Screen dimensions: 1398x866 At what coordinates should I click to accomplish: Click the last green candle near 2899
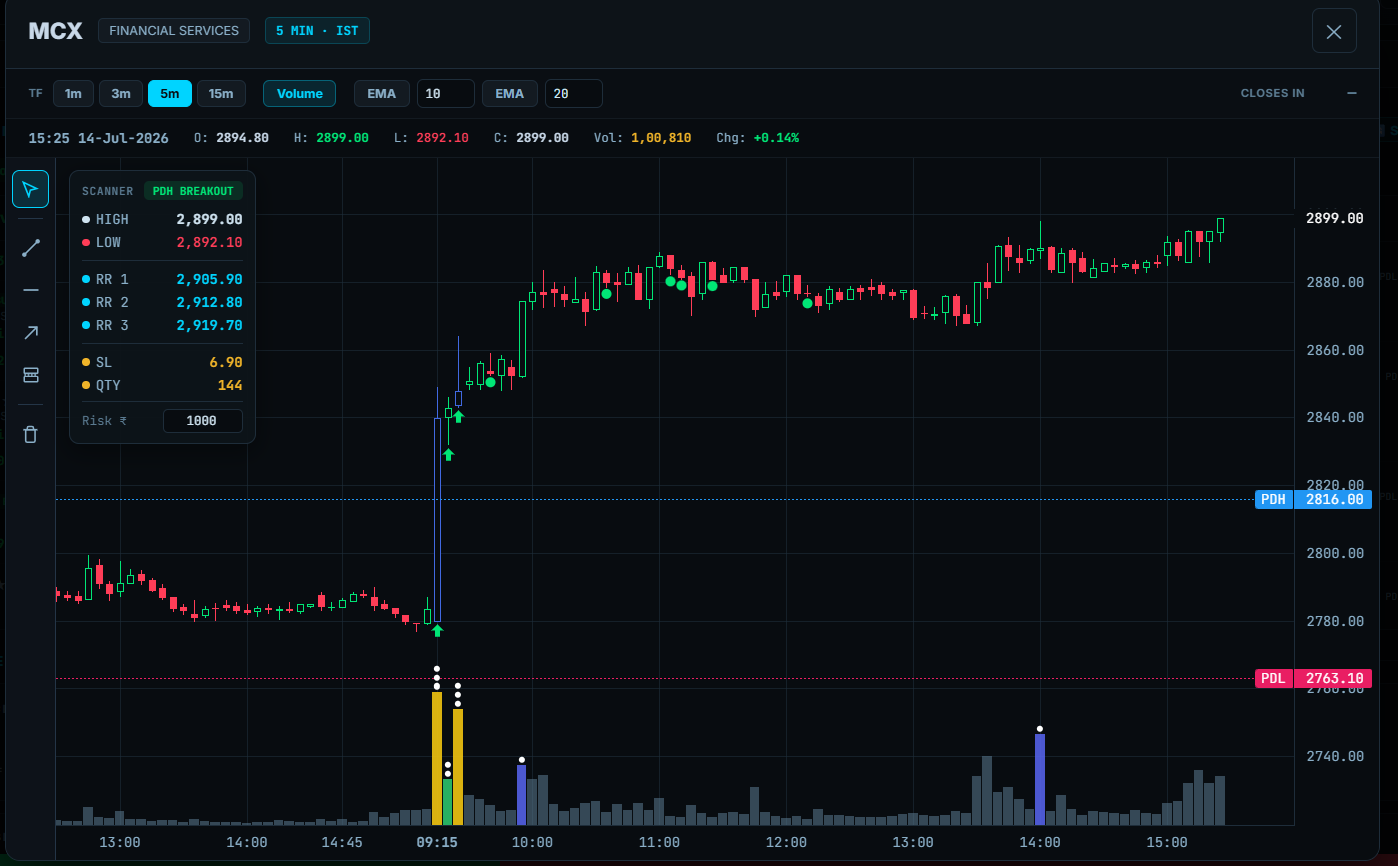tap(1220, 228)
